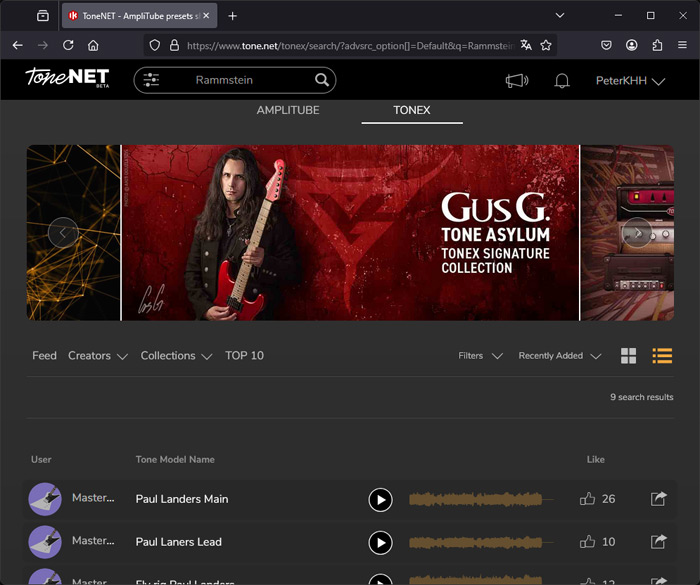Open Firefox View recent browsing
700x585 pixels.
click(43, 16)
